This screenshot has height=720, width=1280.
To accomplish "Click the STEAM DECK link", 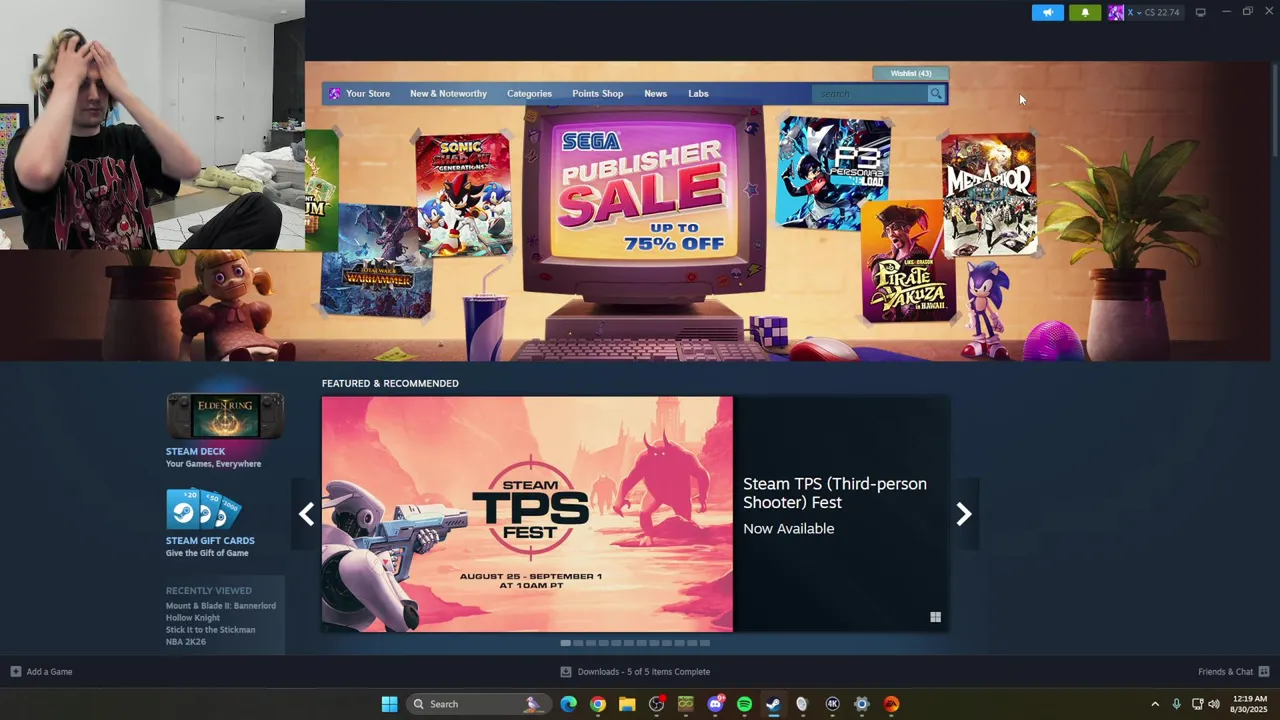I will [x=195, y=451].
